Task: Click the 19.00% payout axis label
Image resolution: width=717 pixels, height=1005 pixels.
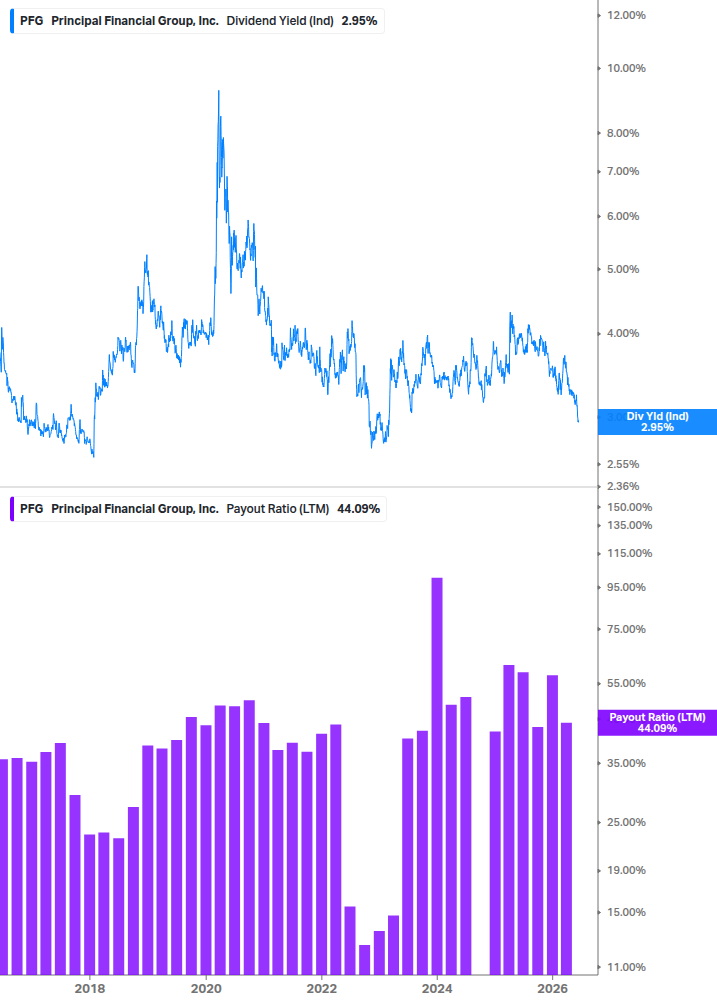Action: click(x=626, y=870)
